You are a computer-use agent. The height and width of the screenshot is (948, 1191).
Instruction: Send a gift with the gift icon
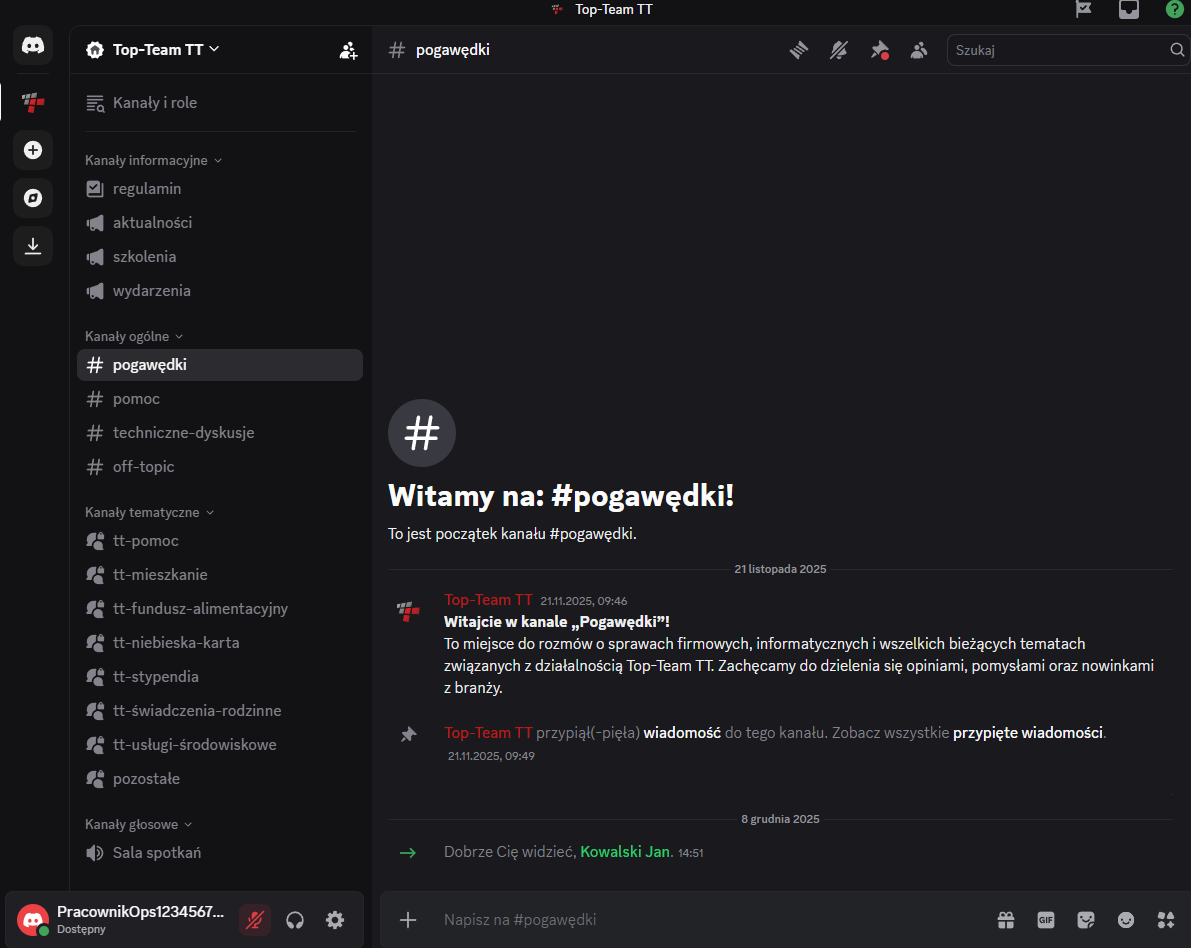pyautogui.click(x=1006, y=920)
